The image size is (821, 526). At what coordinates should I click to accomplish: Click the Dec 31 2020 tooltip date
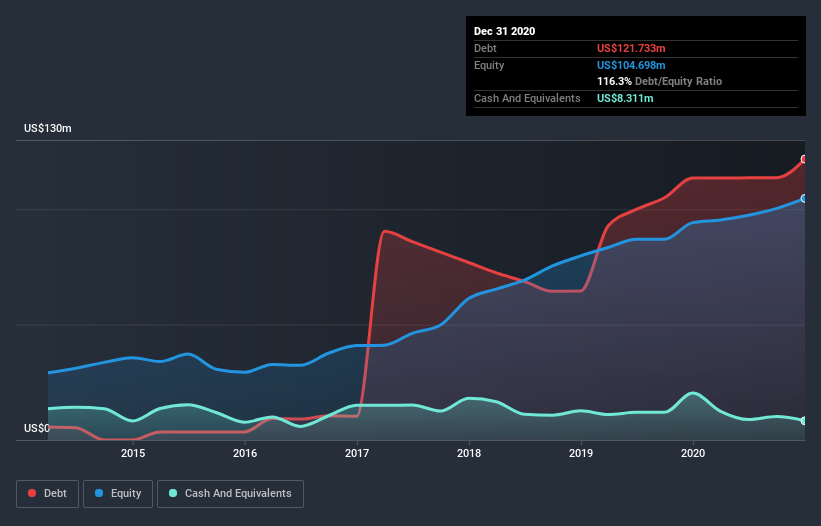tap(504, 31)
